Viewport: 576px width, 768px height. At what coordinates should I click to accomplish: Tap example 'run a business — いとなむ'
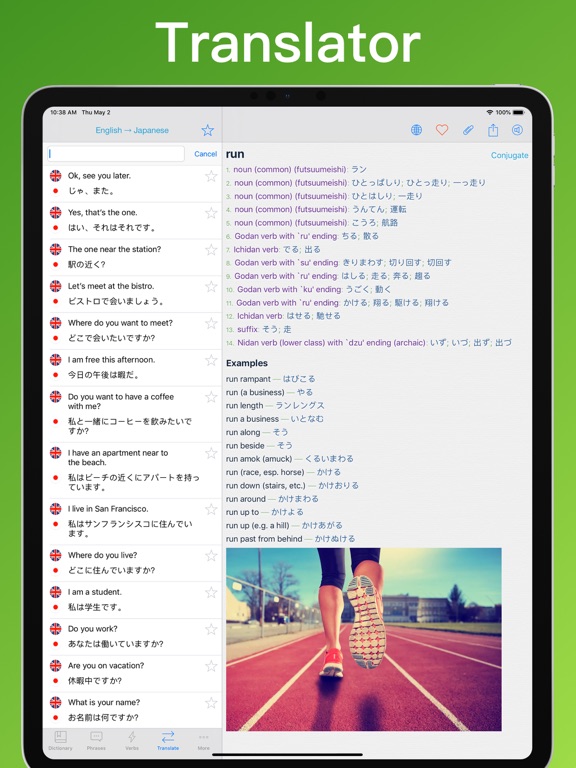point(275,419)
